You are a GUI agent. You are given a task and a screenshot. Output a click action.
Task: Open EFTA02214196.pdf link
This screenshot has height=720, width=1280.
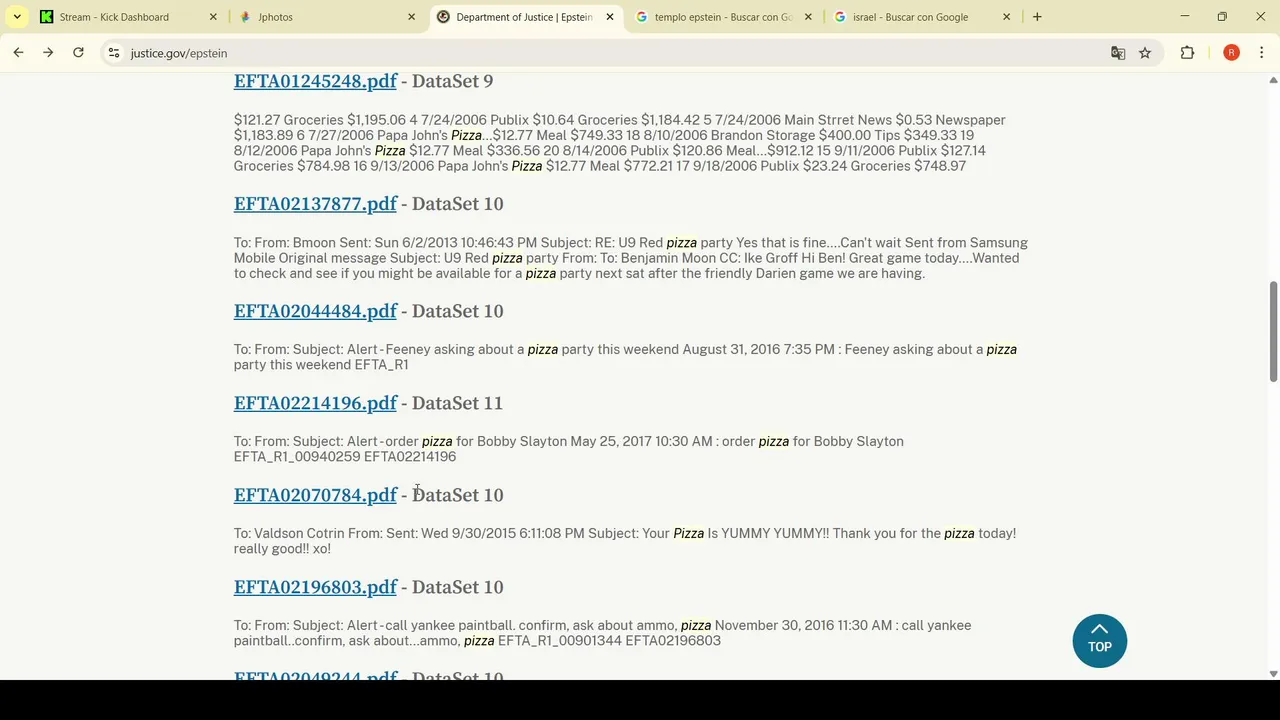coord(315,403)
